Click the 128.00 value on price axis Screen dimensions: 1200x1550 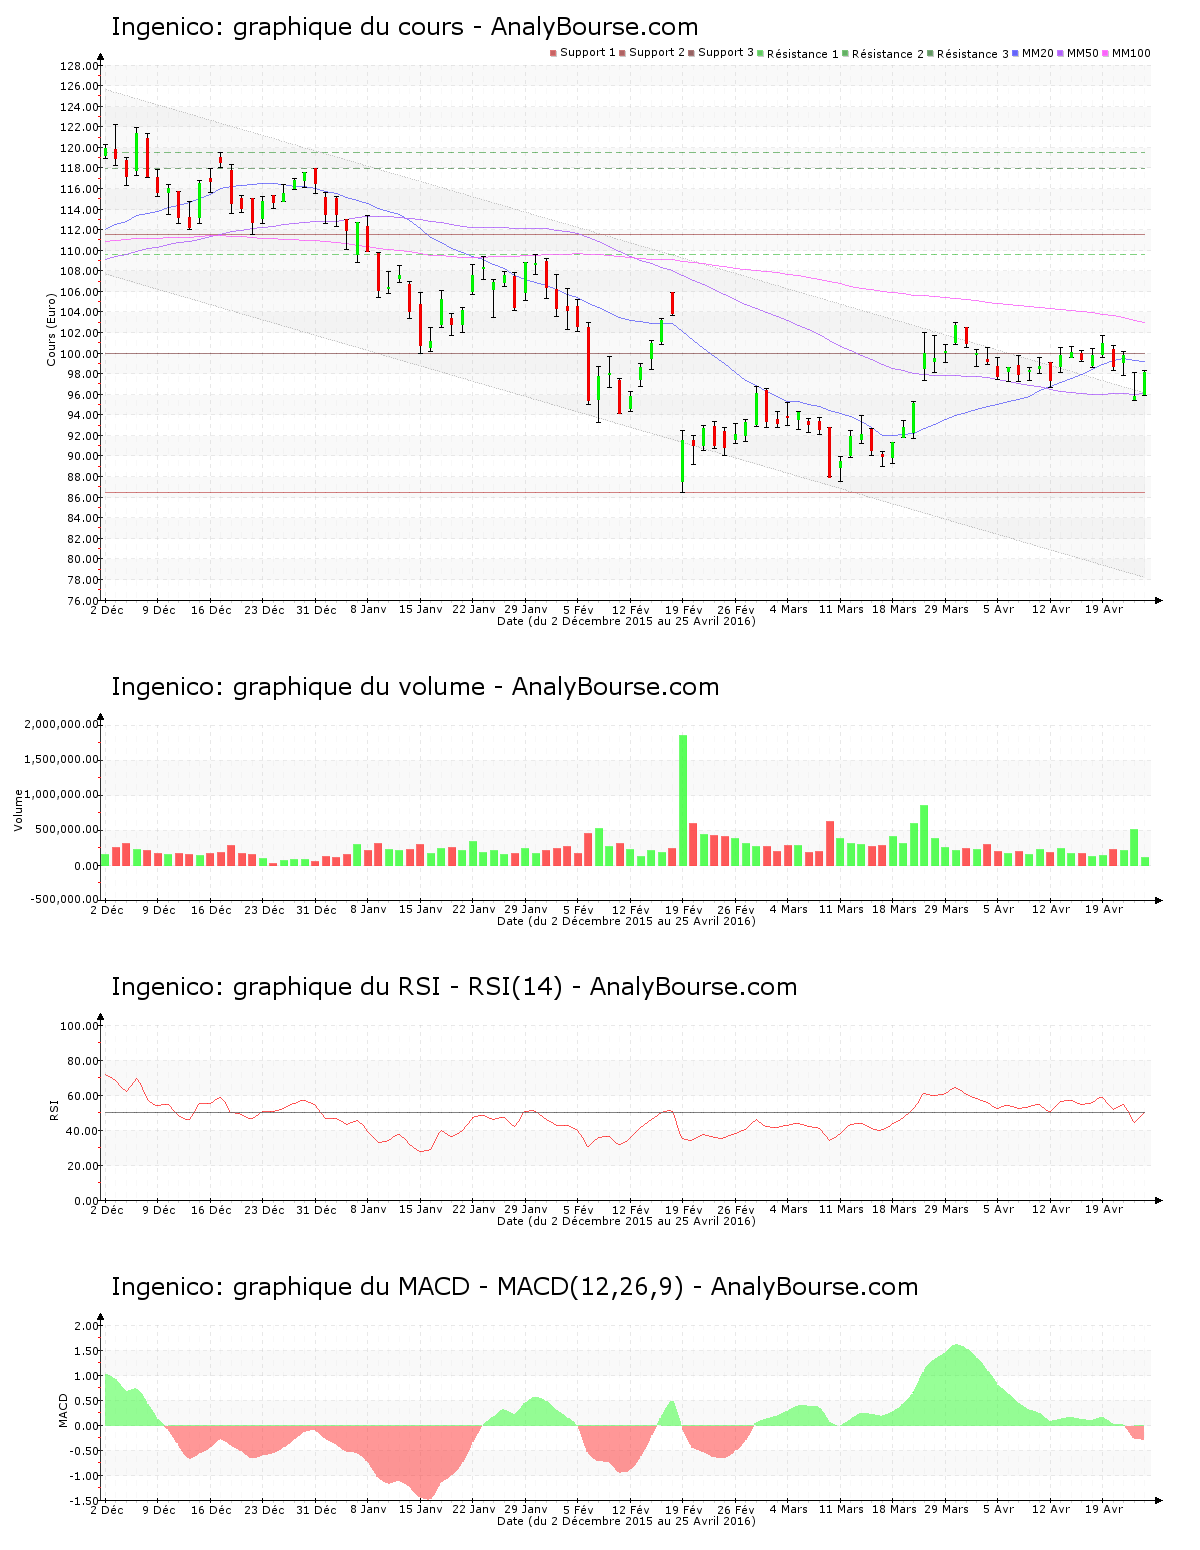79,66
